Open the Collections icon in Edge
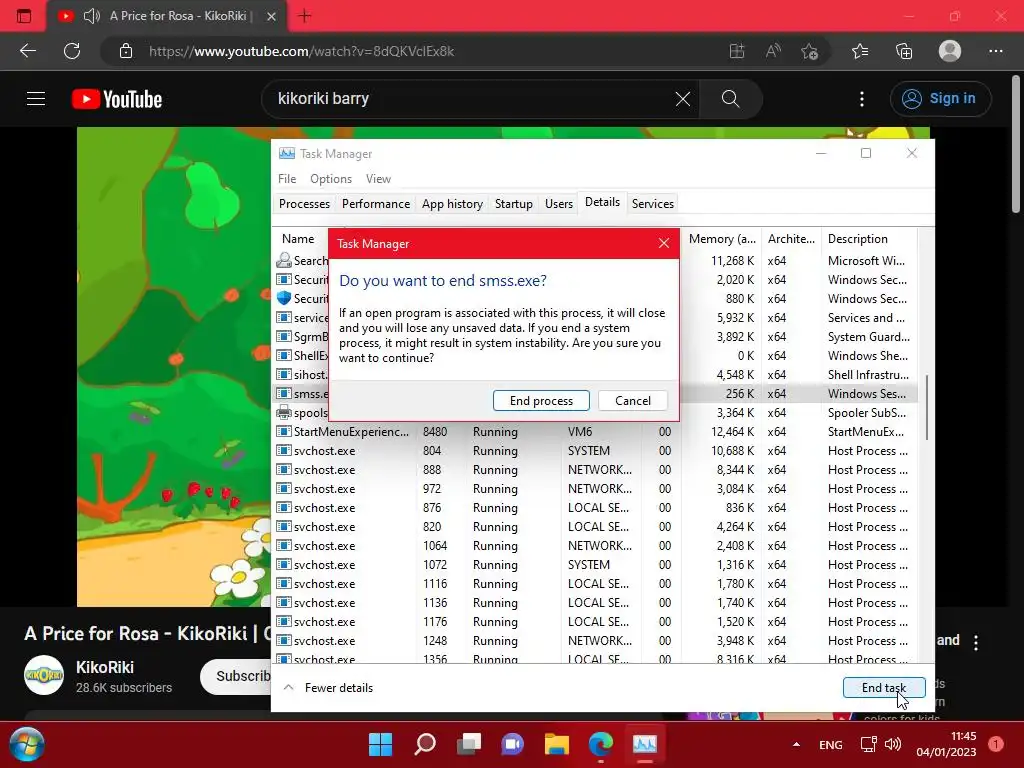1024x768 pixels. click(x=904, y=51)
